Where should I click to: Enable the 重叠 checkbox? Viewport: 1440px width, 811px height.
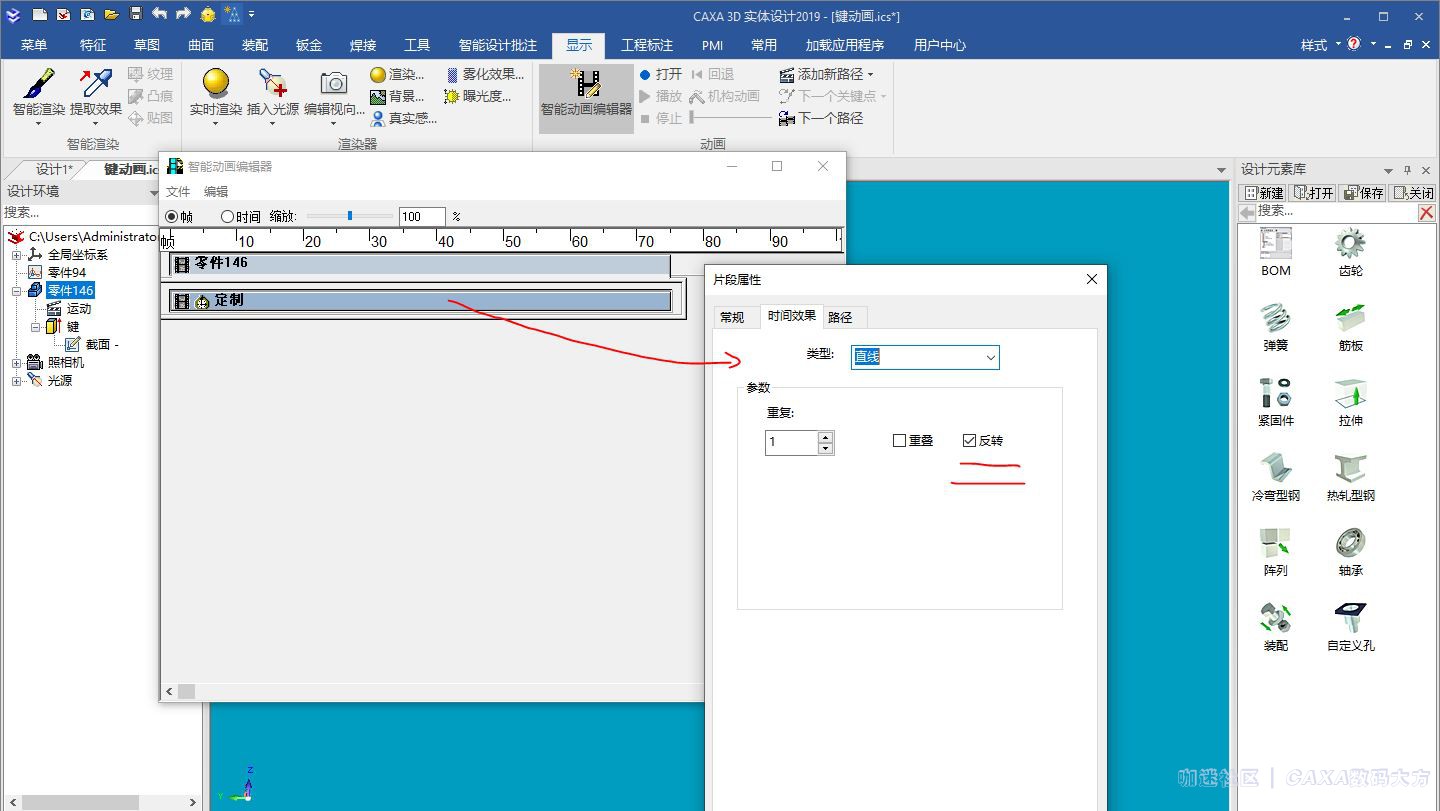pyautogui.click(x=899, y=440)
